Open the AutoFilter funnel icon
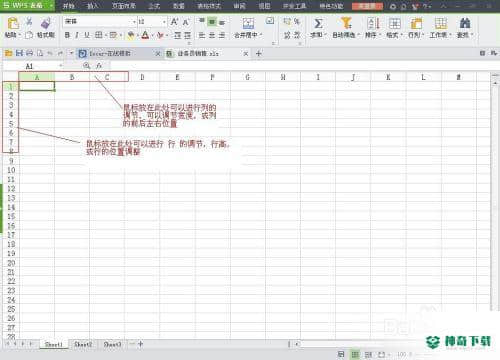500x360 pixels. click(x=346, y=23)
